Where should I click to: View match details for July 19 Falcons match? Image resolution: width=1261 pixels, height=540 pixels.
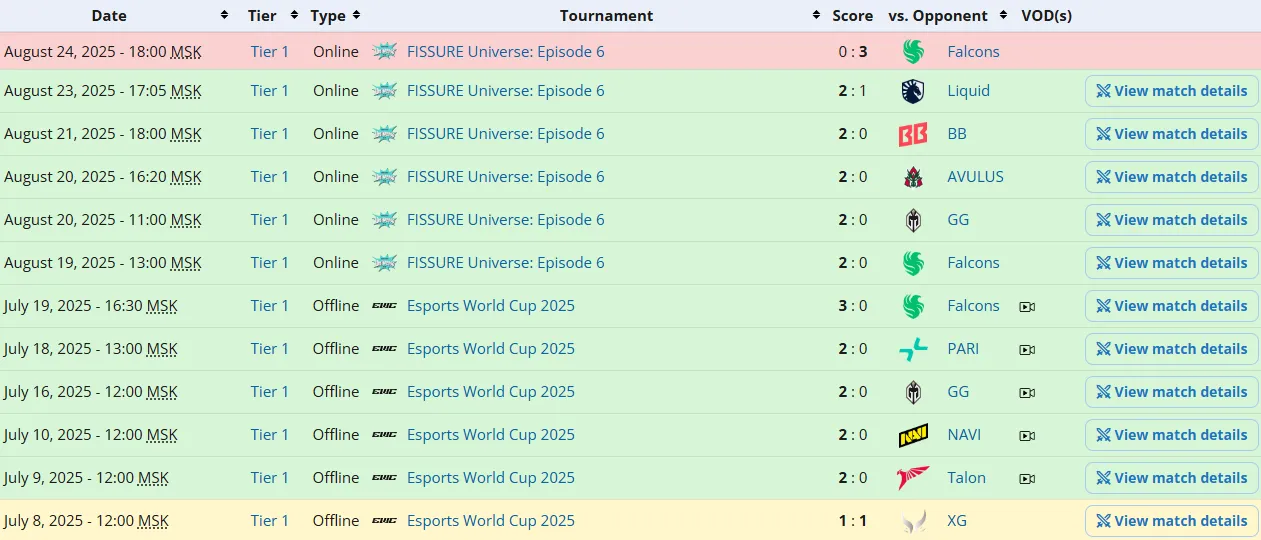coord(1172,306)
